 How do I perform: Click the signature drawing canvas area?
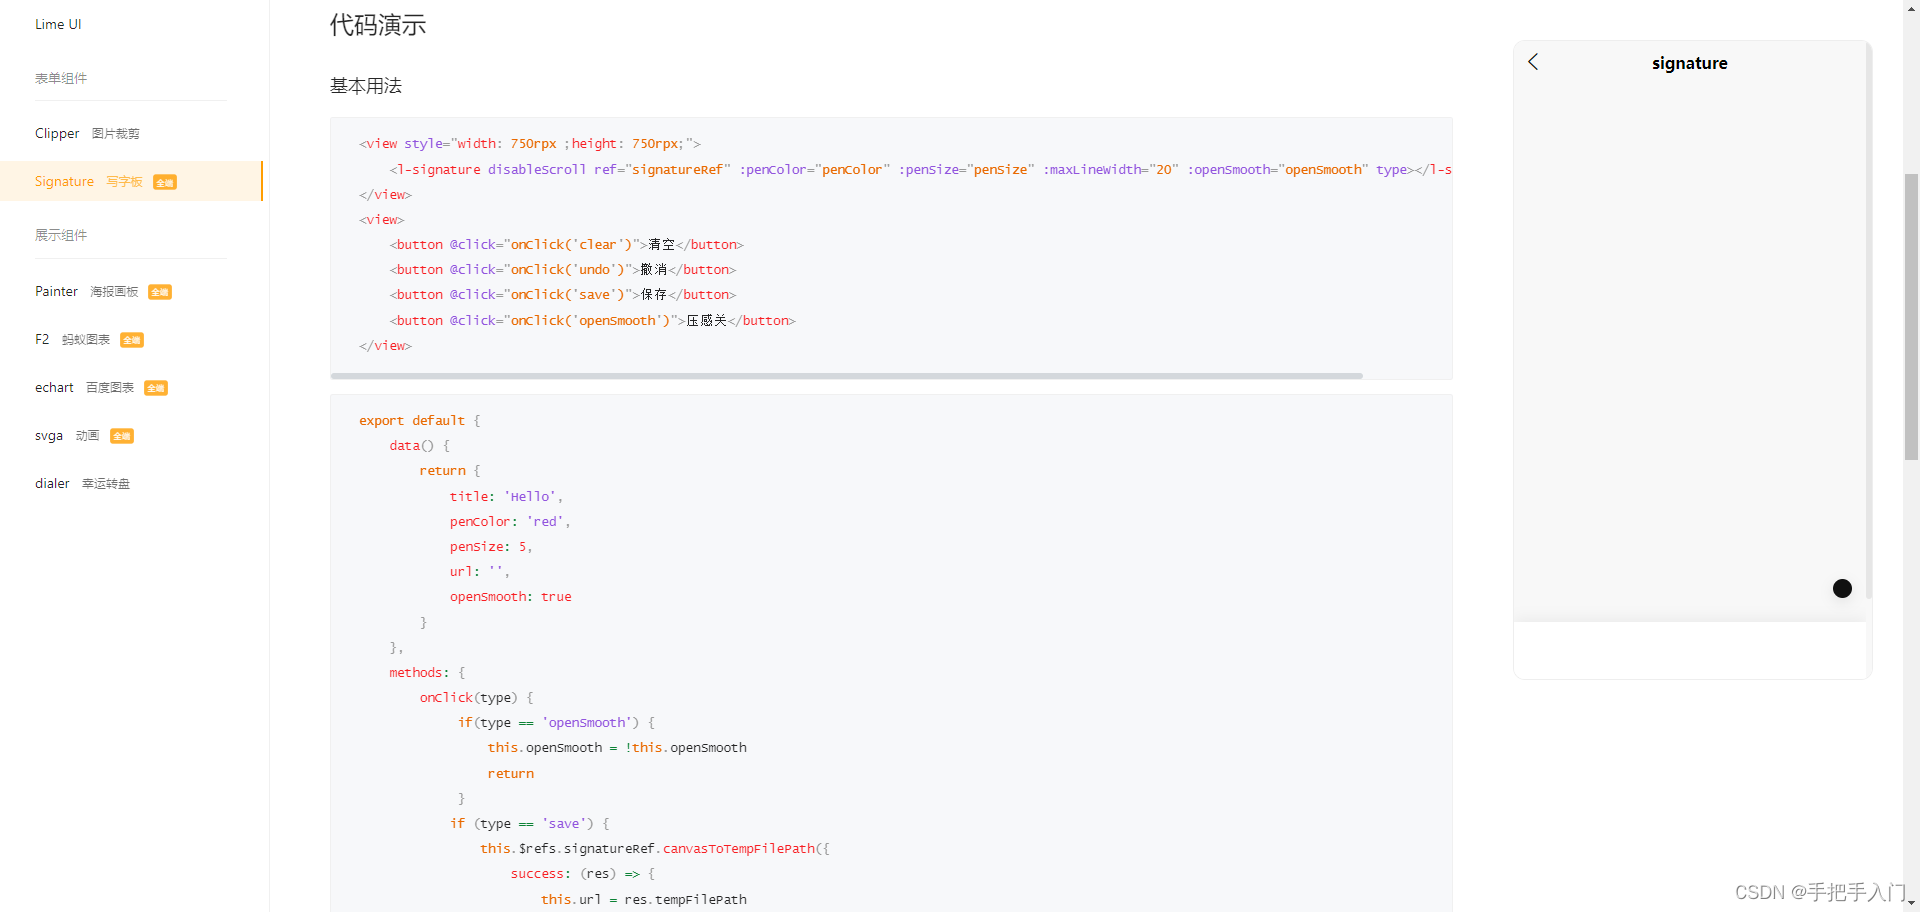pos(1689,350)
